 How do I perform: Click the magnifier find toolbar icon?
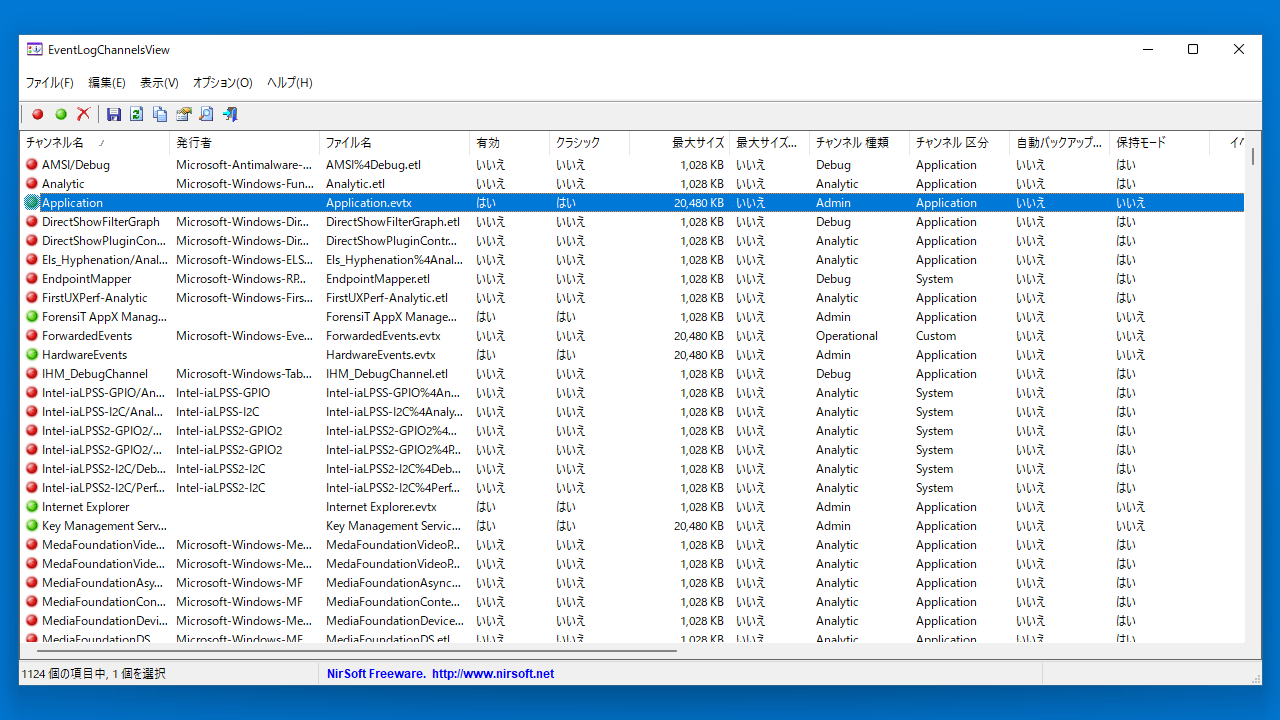coord(206,114)
